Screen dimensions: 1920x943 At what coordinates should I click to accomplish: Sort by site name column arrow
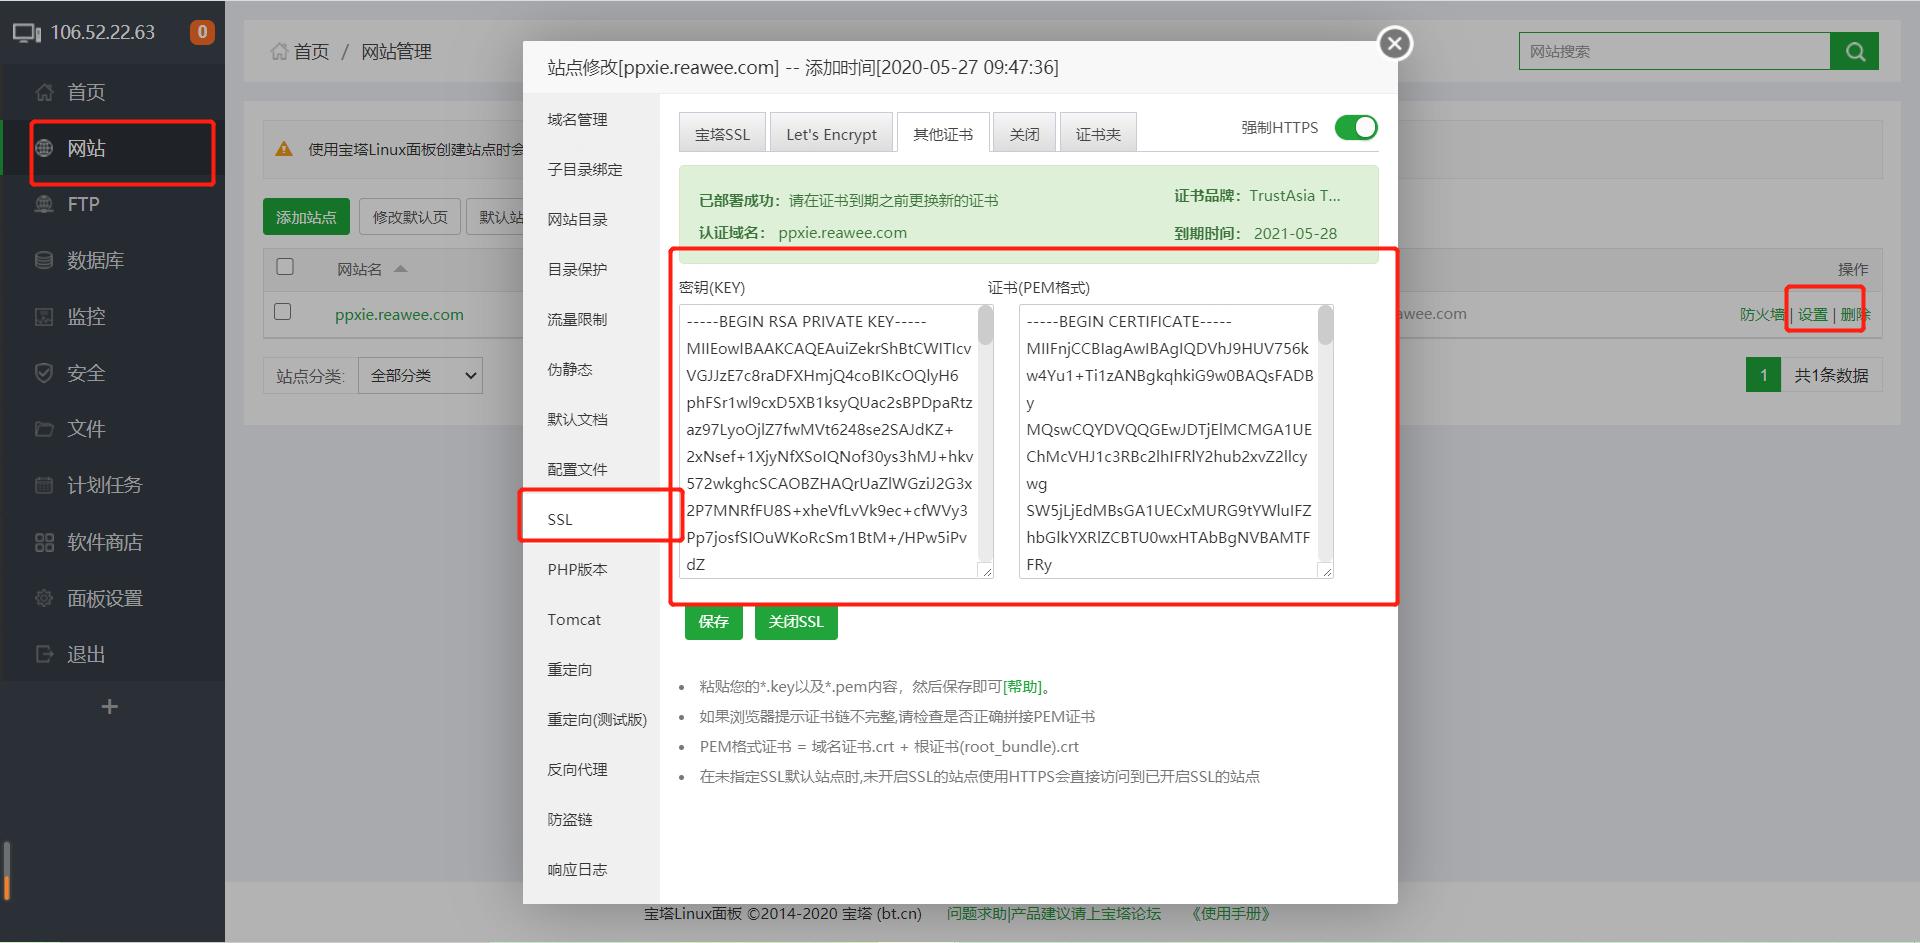401,269
